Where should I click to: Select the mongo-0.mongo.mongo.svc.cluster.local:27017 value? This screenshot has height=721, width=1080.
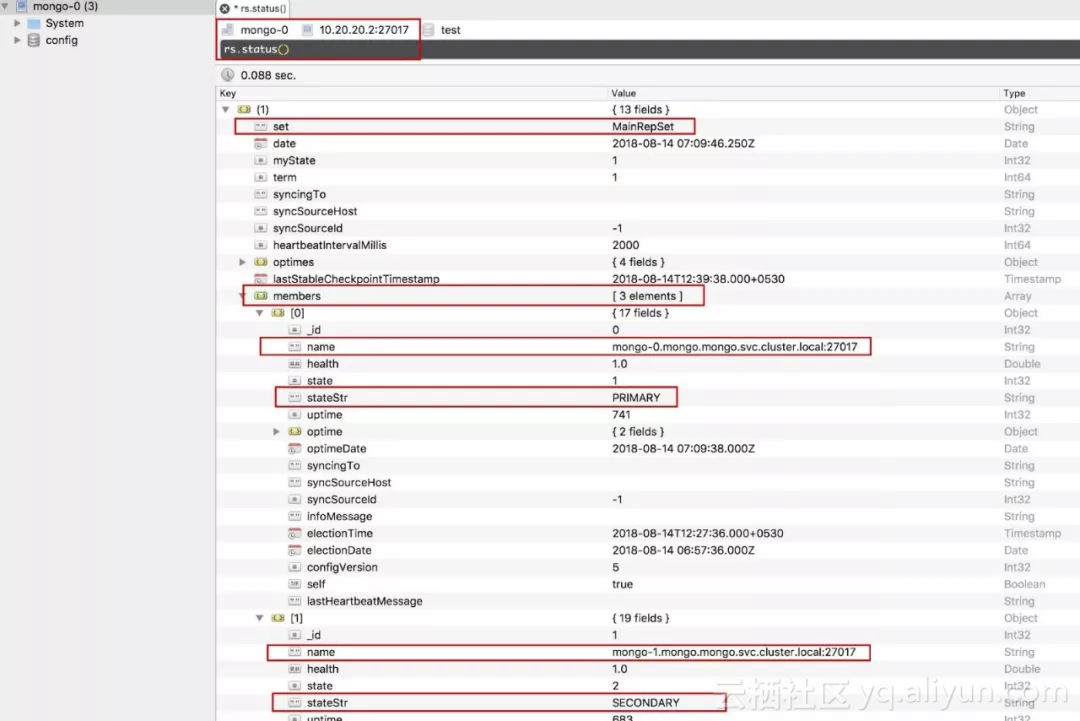734,346
